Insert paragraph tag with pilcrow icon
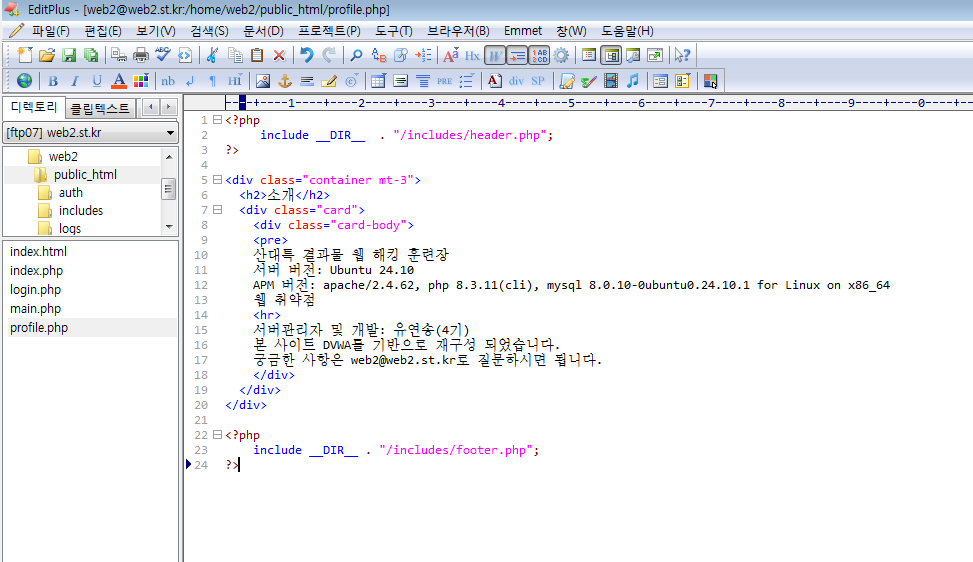 click(212, 81)
